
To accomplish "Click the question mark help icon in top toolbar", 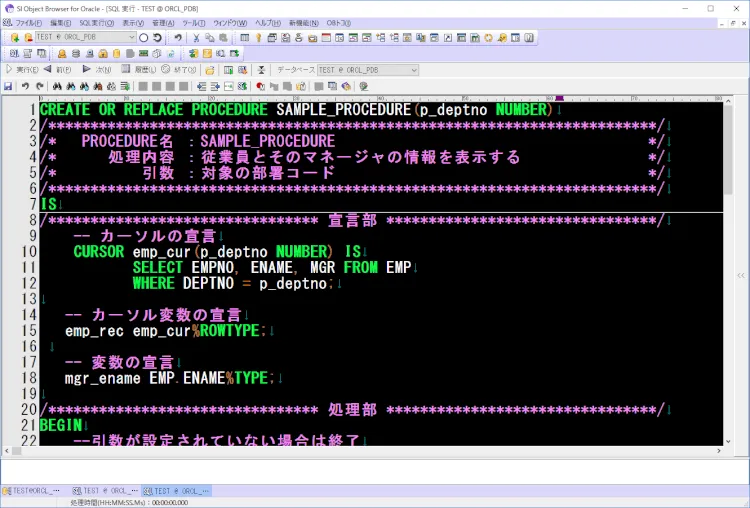I will (x=529, y=38).
